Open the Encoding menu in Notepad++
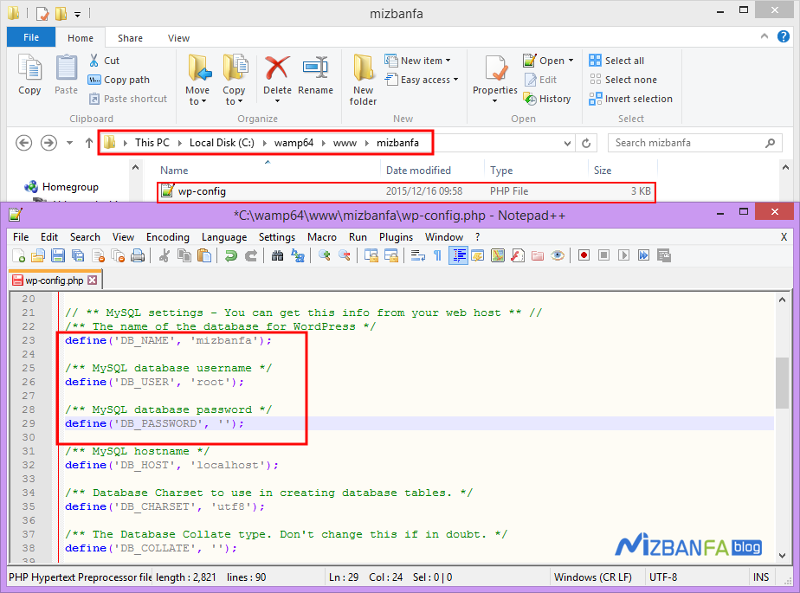The width and height of the screenshot is (800, 593). (167, 237)
